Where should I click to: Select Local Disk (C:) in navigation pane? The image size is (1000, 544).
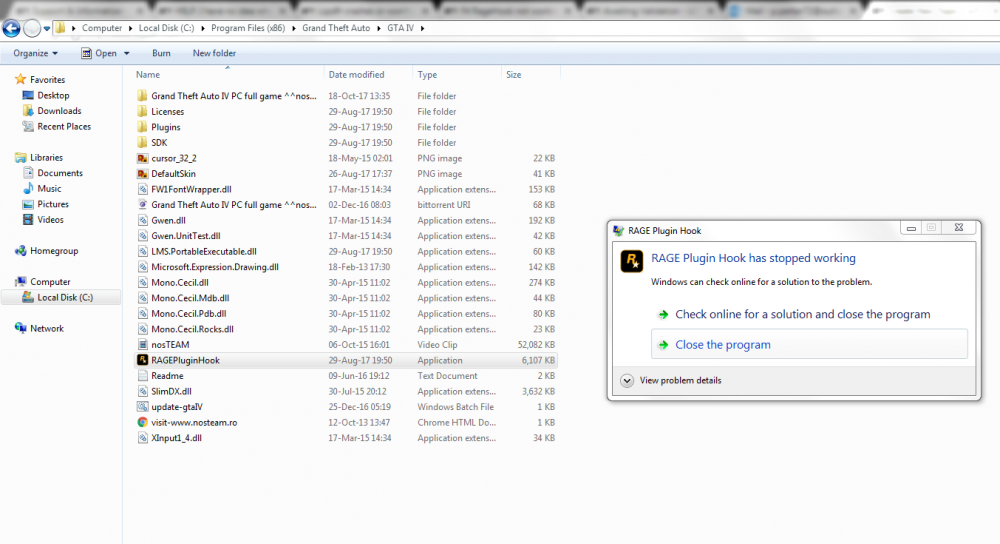click(x=65, y=297)
